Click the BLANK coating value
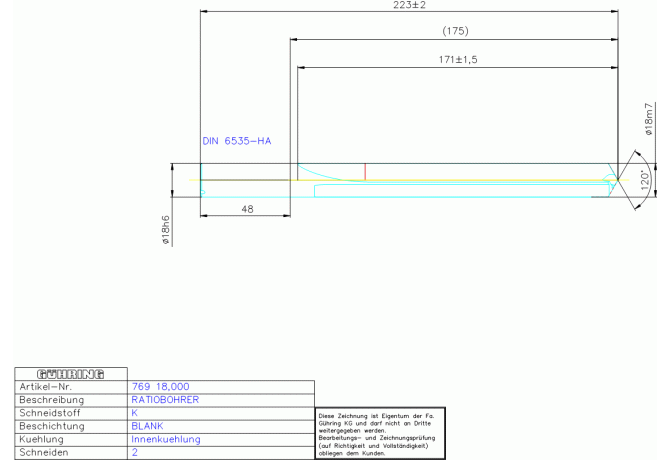The height and width of the screenshot is (460, 670). [147, 425]
